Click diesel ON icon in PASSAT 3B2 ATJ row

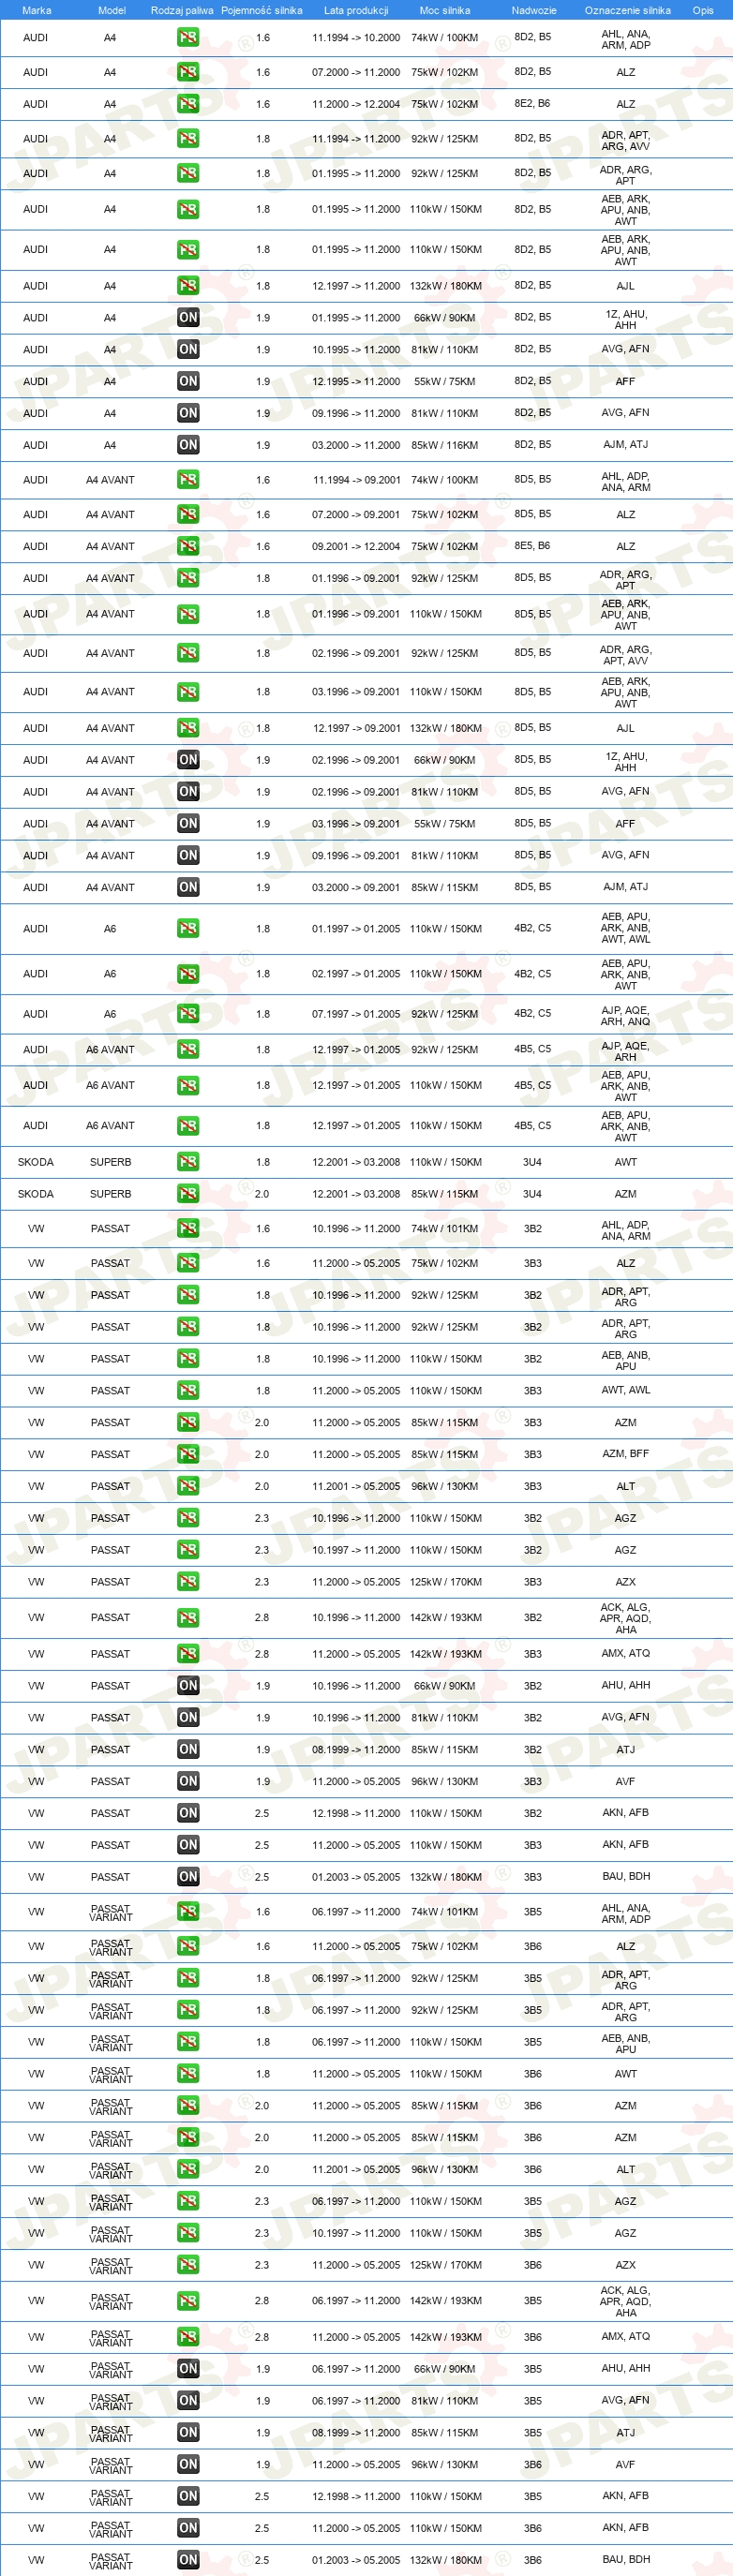(x=188, y=1749)
